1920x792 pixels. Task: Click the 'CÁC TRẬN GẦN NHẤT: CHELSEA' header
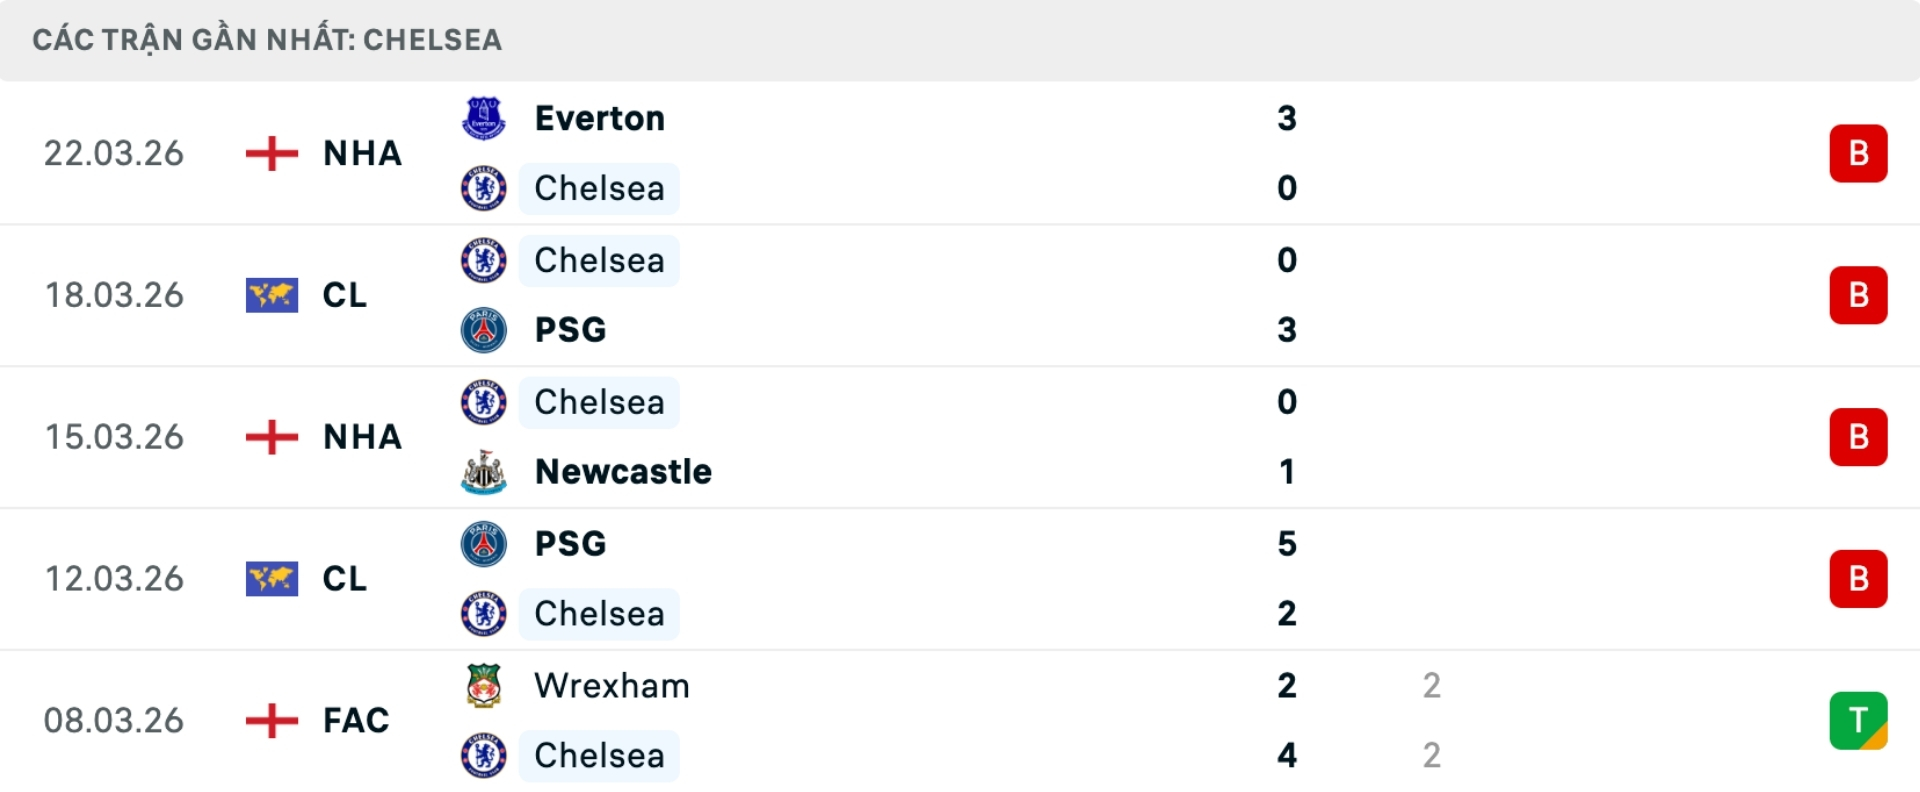[x=267, y=40]
